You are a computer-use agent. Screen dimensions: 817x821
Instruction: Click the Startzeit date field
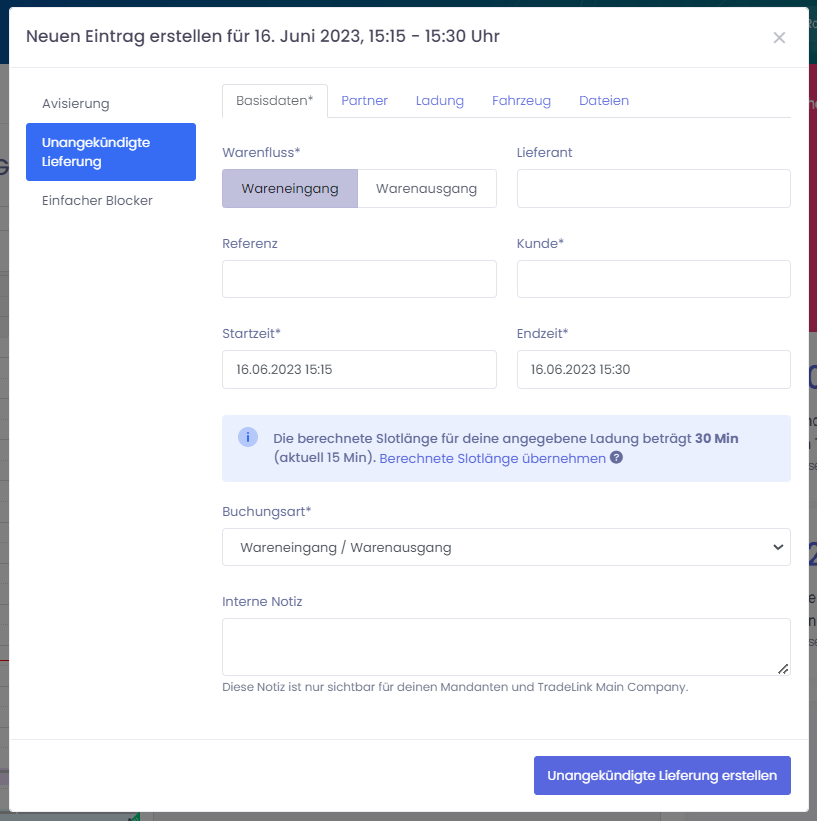point(359,369)
